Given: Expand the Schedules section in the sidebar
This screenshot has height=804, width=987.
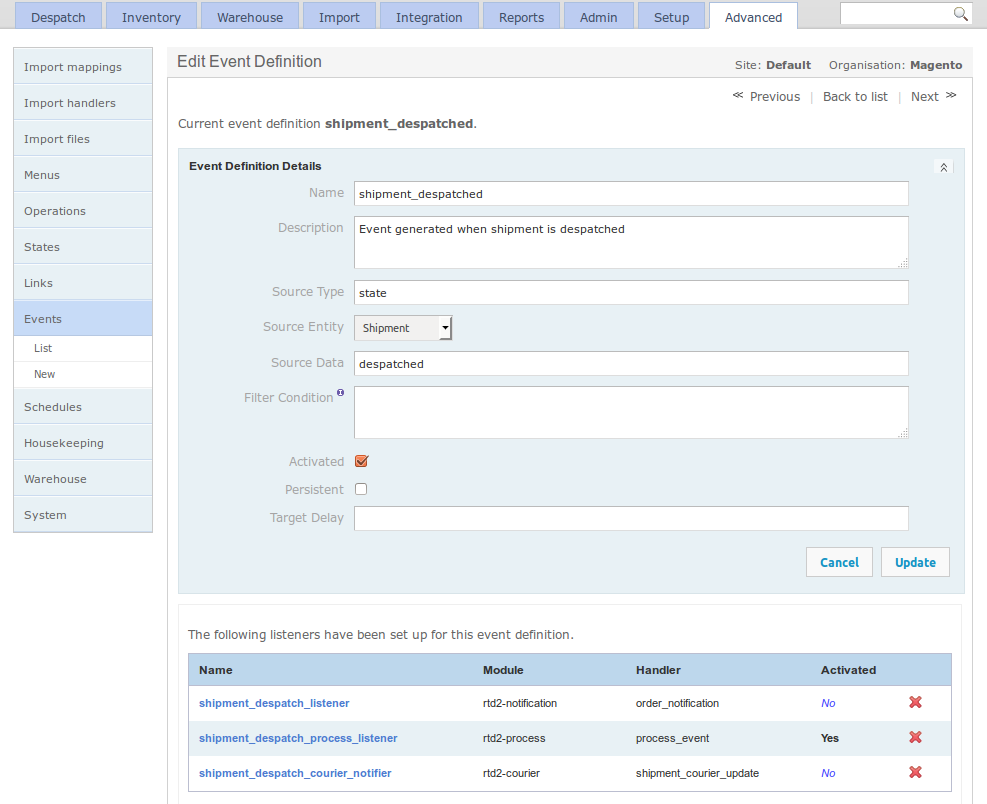Looking at the screenshot, I should pyautogui.click(x=51, y=407).
